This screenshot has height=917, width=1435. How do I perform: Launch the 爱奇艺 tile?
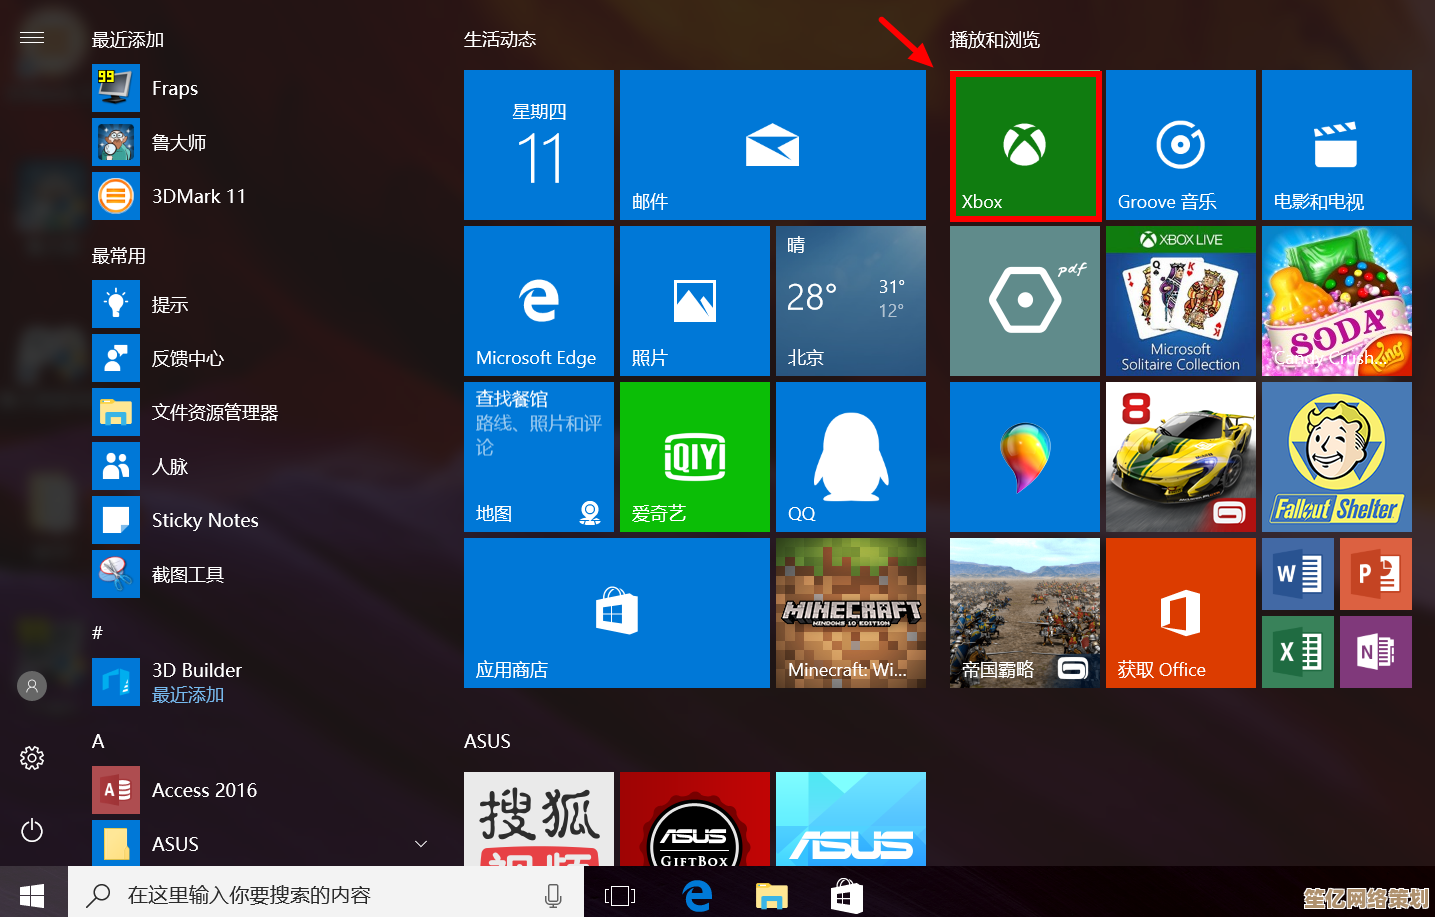pyautogui.click(x=694, y=457)
